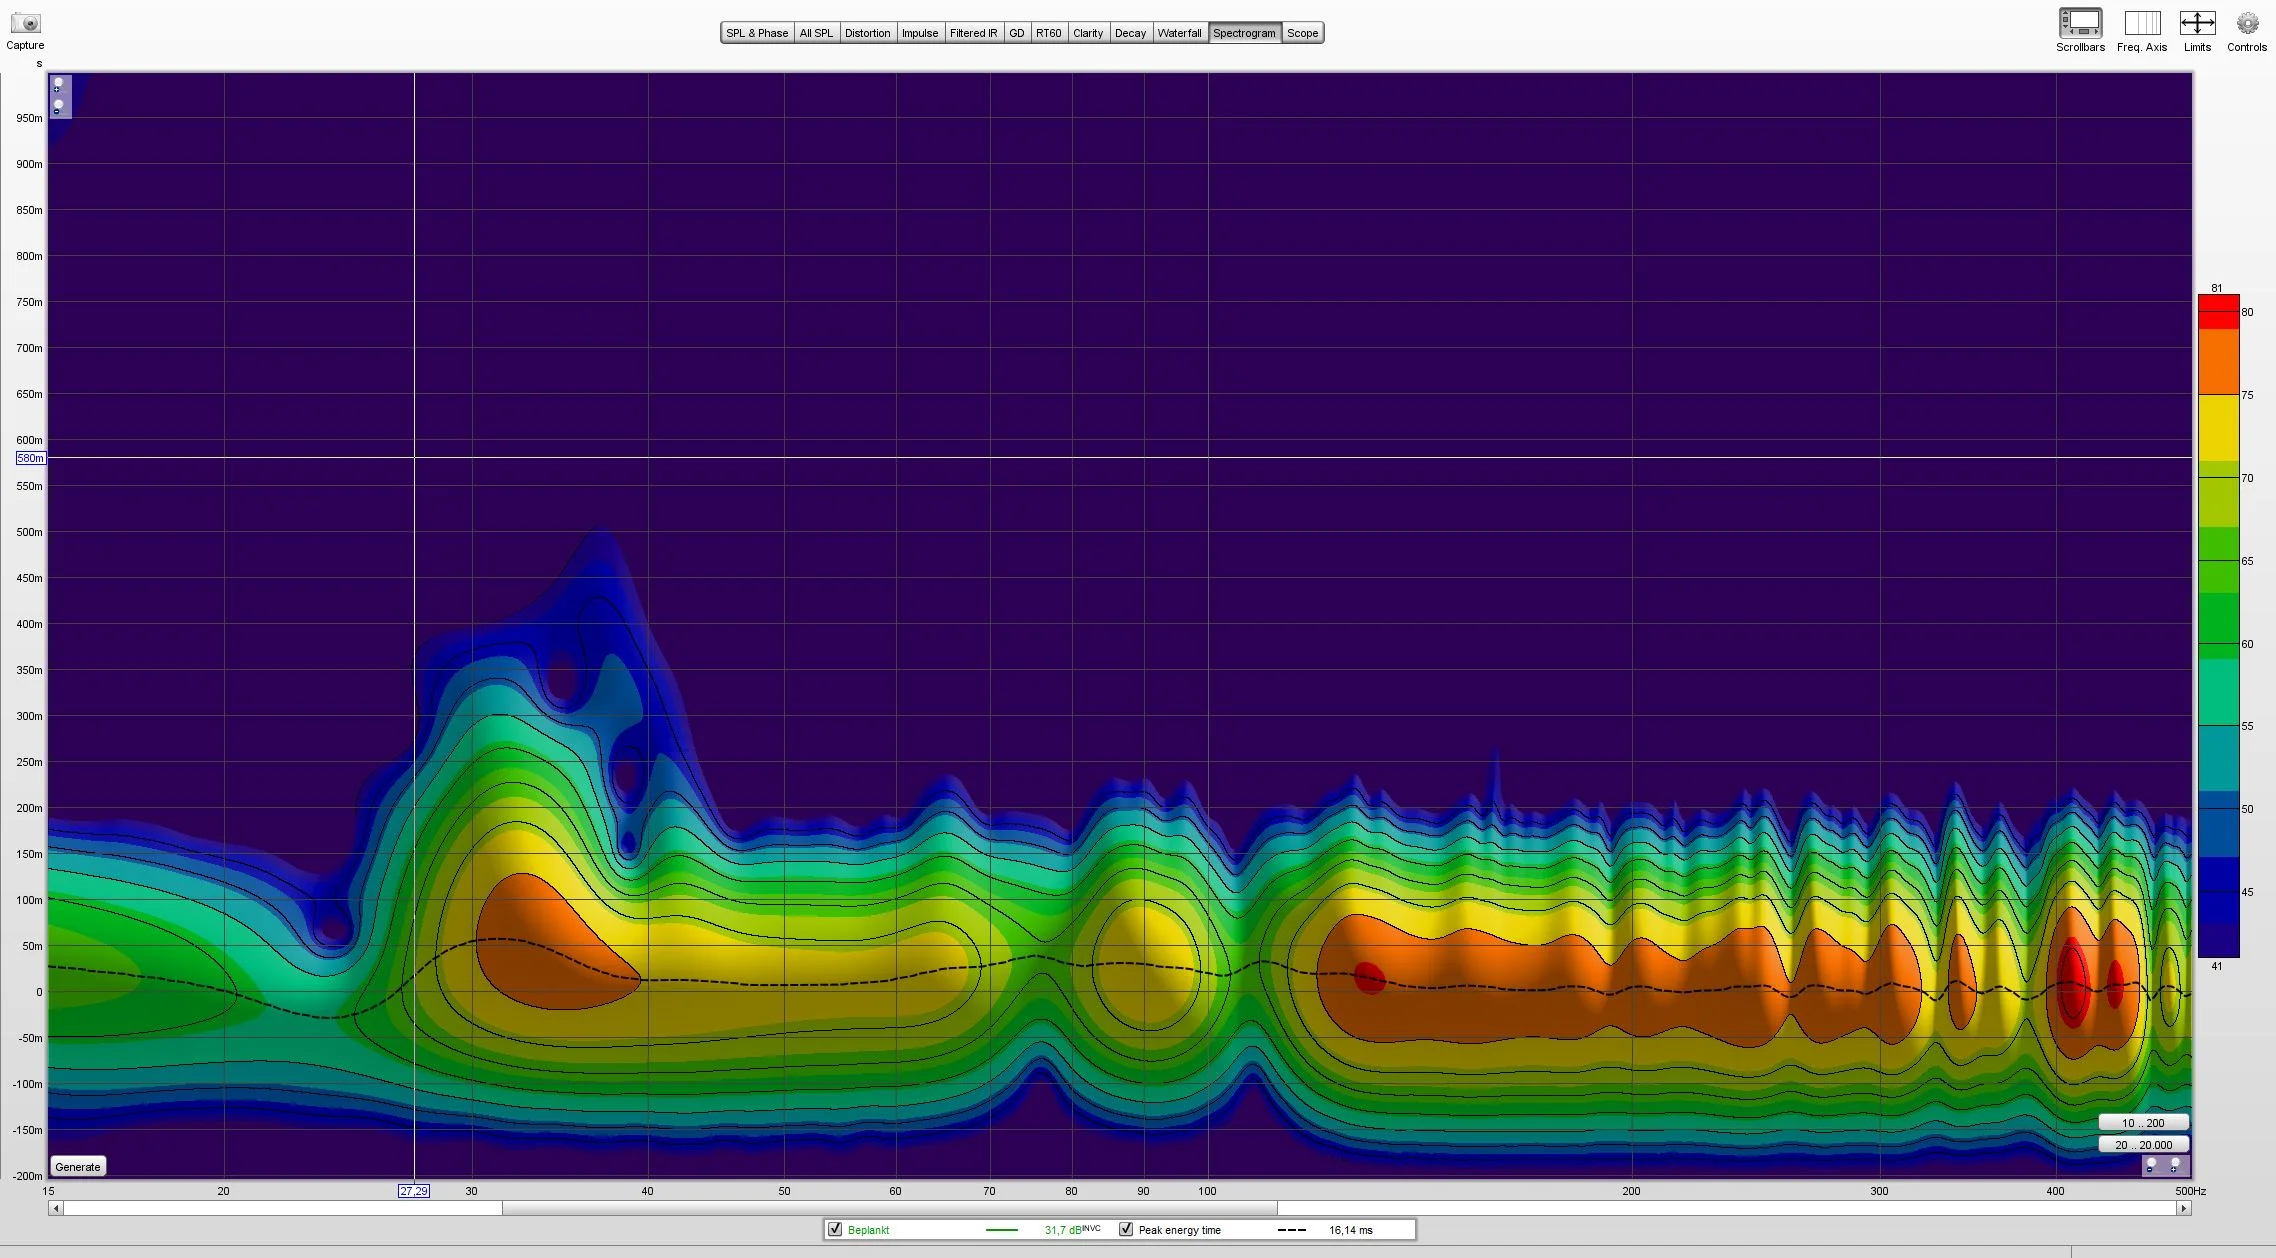Open the Scope tab

tap(1302, 33)
